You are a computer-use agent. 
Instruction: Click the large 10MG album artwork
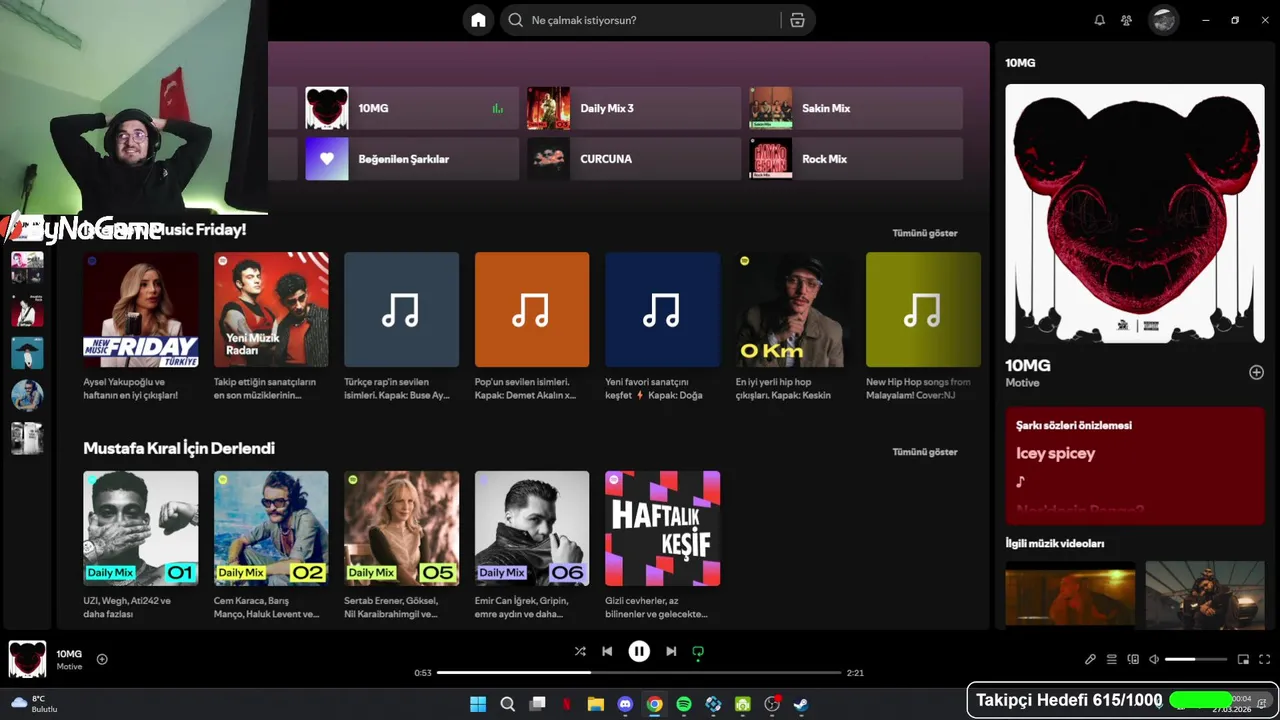1135,213
